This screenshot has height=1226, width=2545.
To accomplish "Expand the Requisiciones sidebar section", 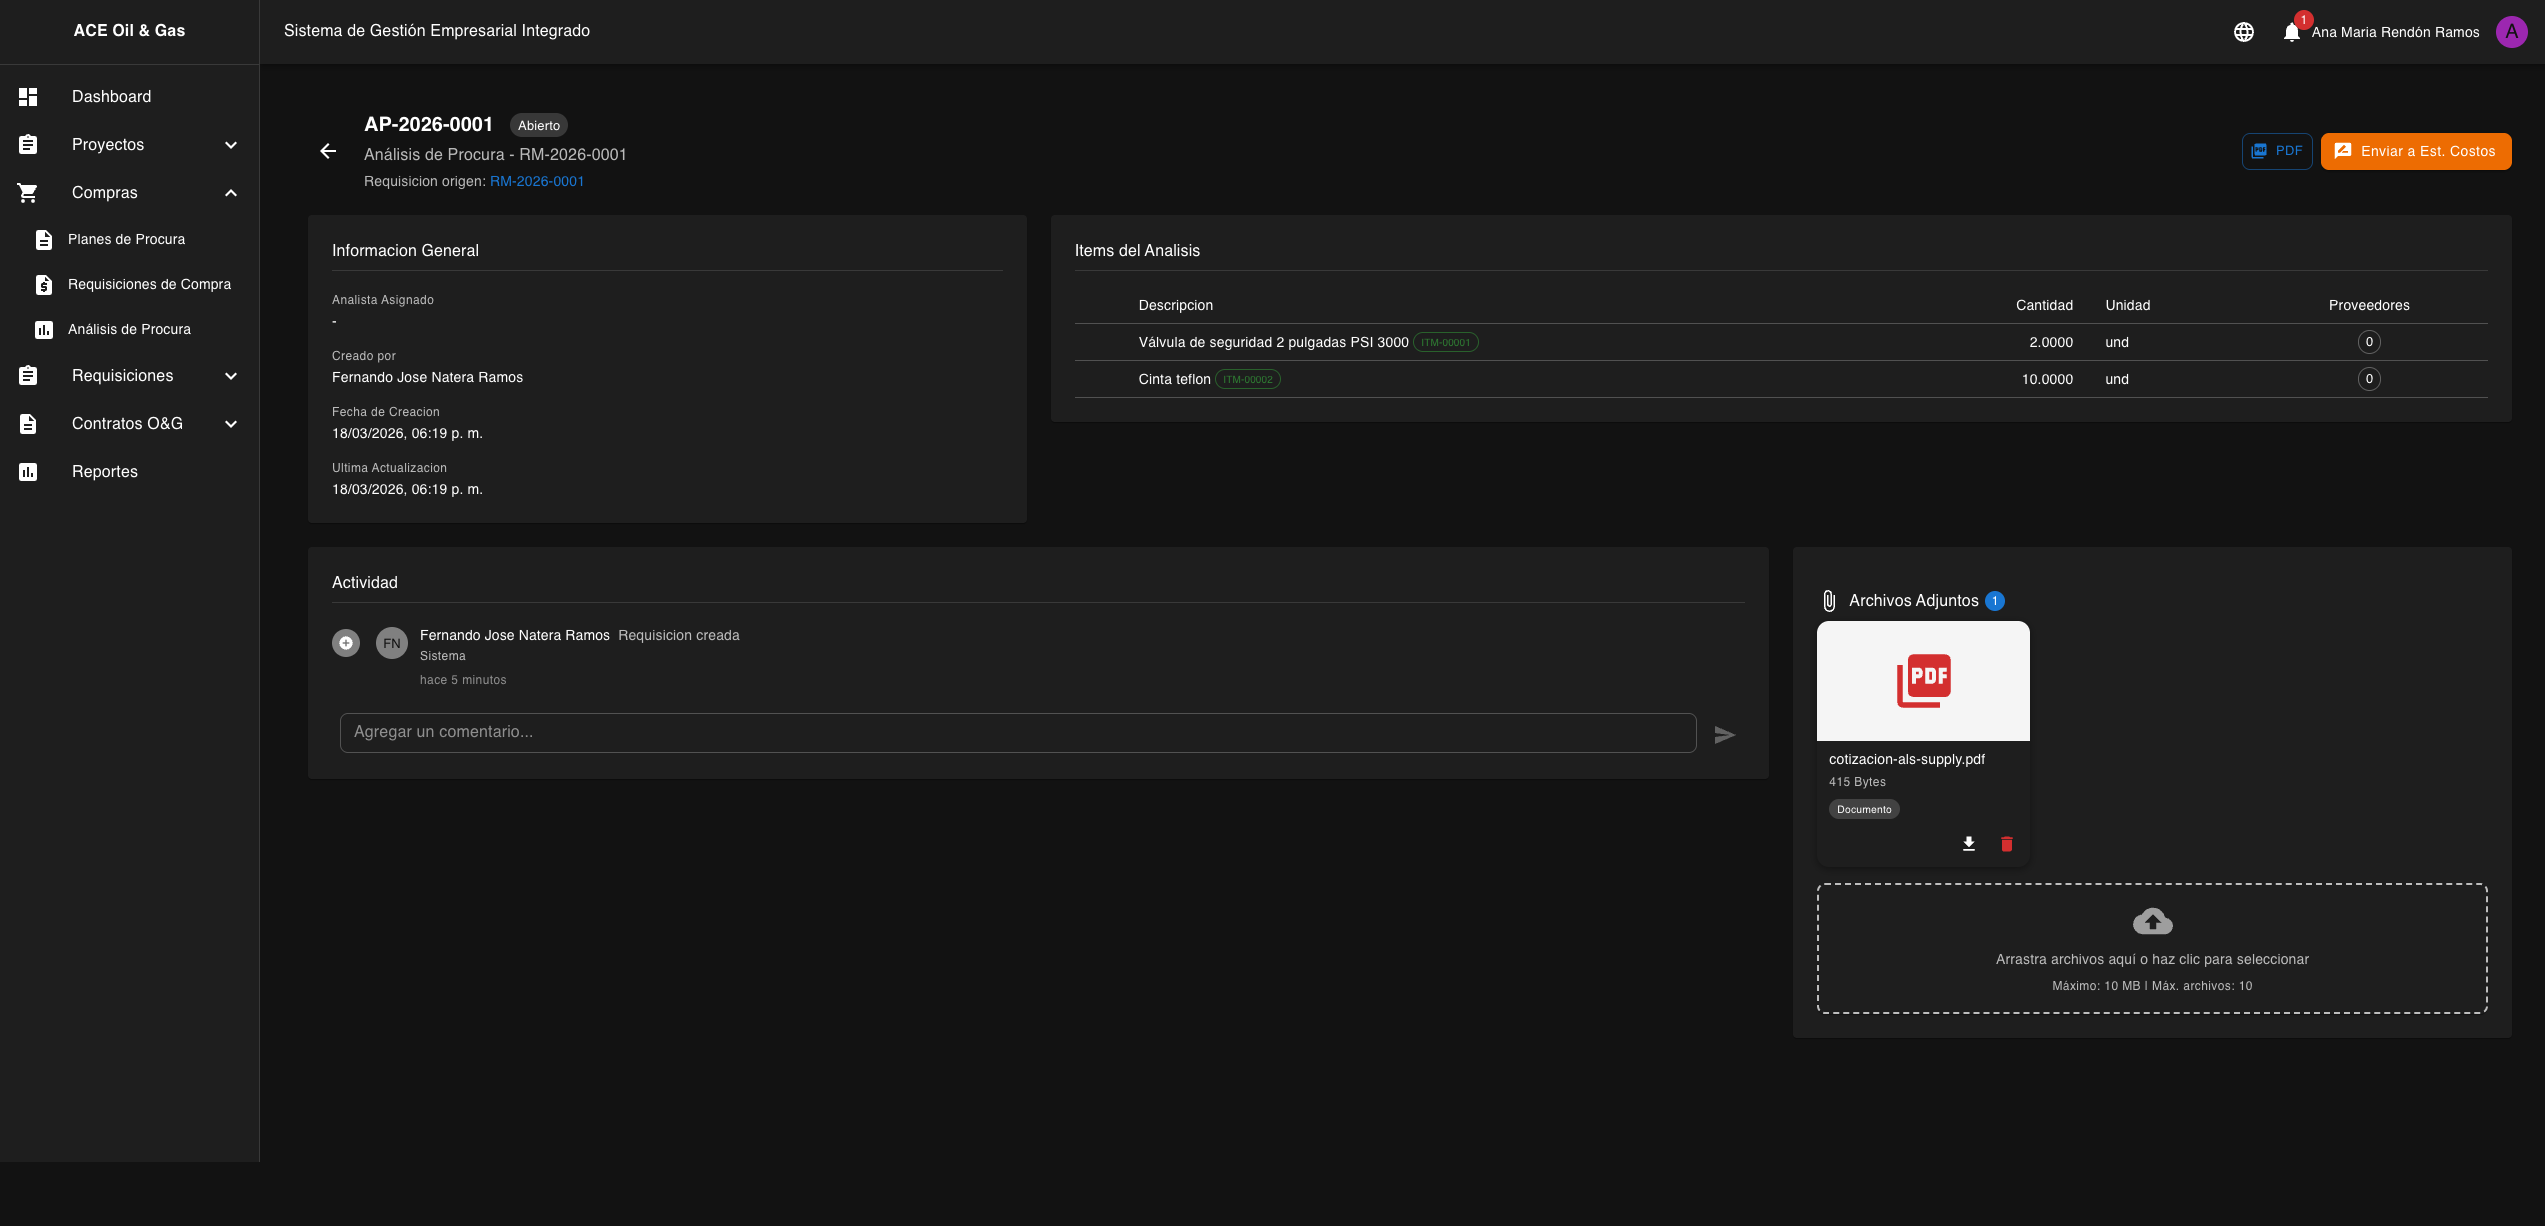I will coord(231,376).
